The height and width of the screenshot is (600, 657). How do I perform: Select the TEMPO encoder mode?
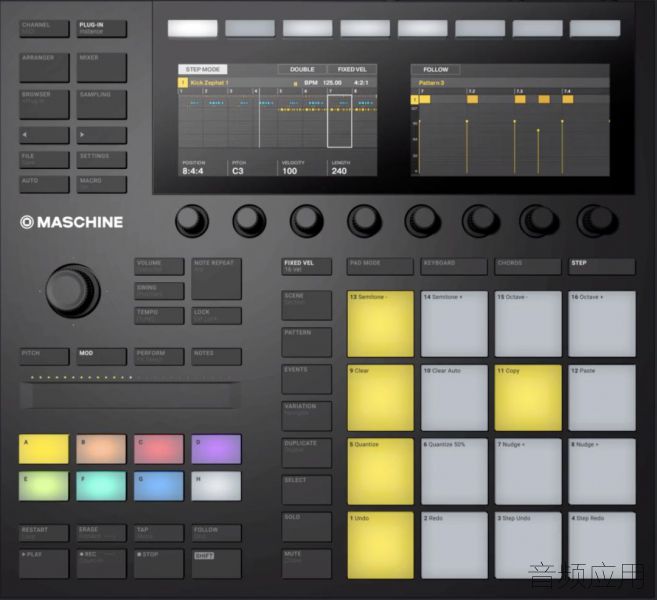coord(159,316)
